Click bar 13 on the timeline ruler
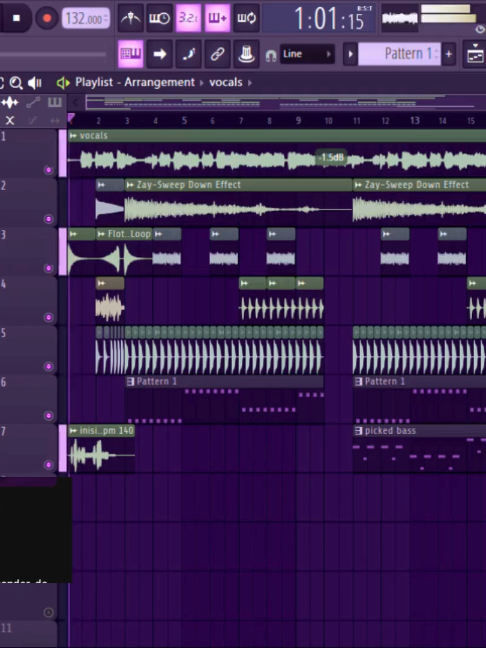Viewport: 486px width, 648px height. [415, 120]
